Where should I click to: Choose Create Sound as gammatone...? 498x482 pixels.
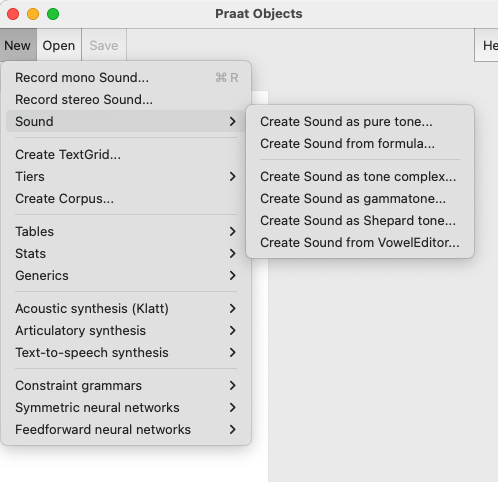click(360, 199)
